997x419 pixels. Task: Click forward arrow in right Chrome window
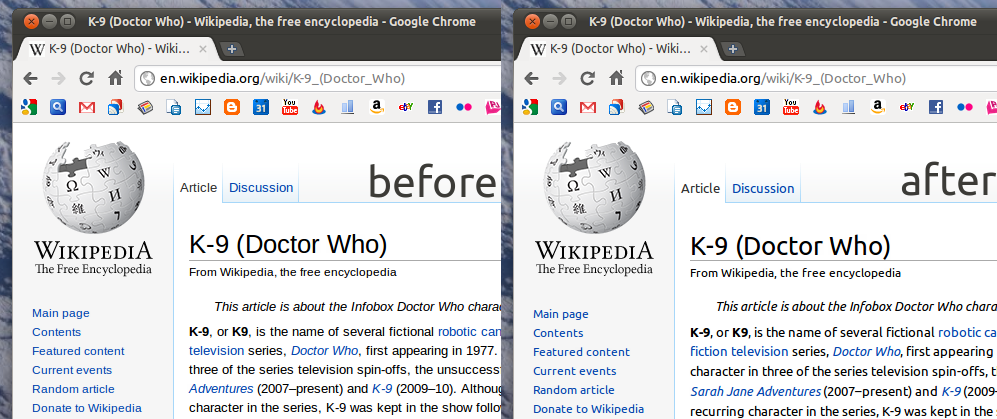coord(559,79)
